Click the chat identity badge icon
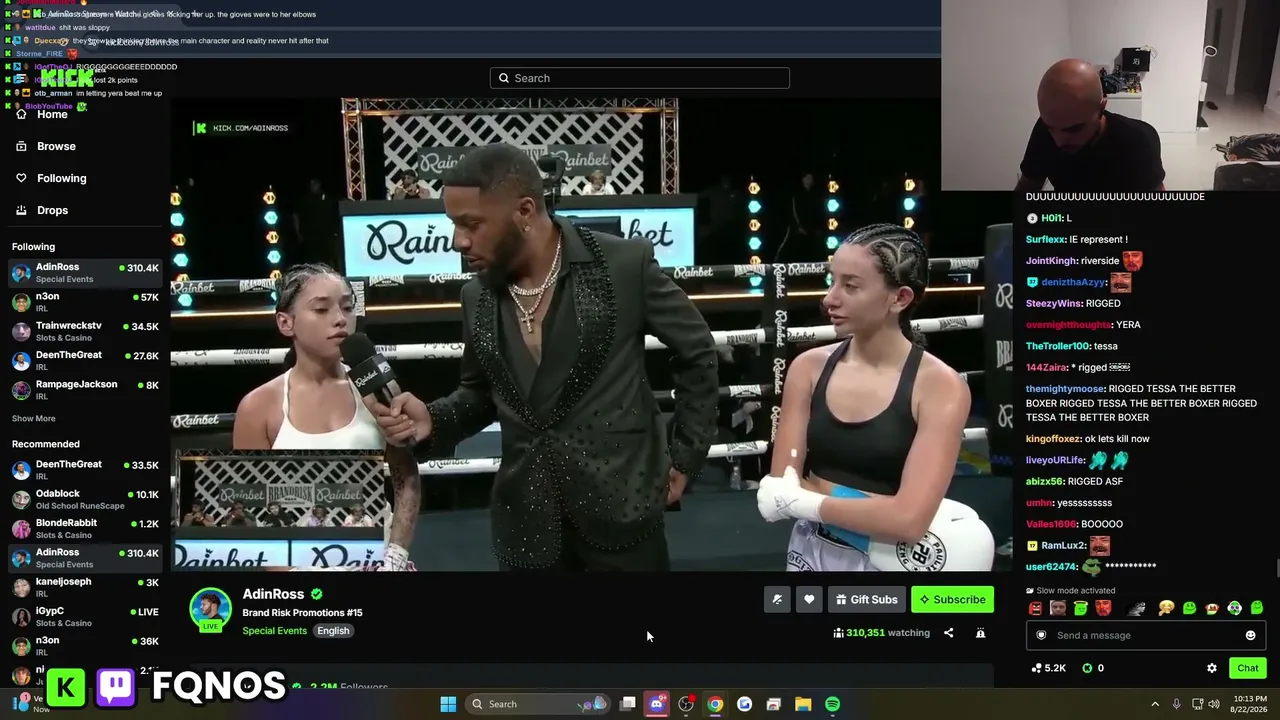1280x720 pixels. click(1041, 635)
